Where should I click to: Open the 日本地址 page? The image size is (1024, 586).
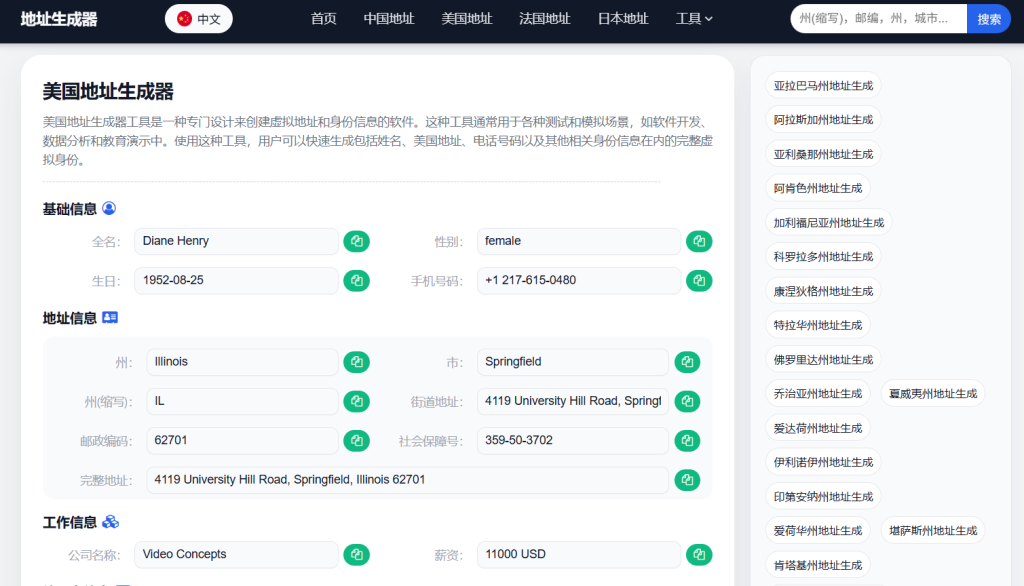coord(622,18)
